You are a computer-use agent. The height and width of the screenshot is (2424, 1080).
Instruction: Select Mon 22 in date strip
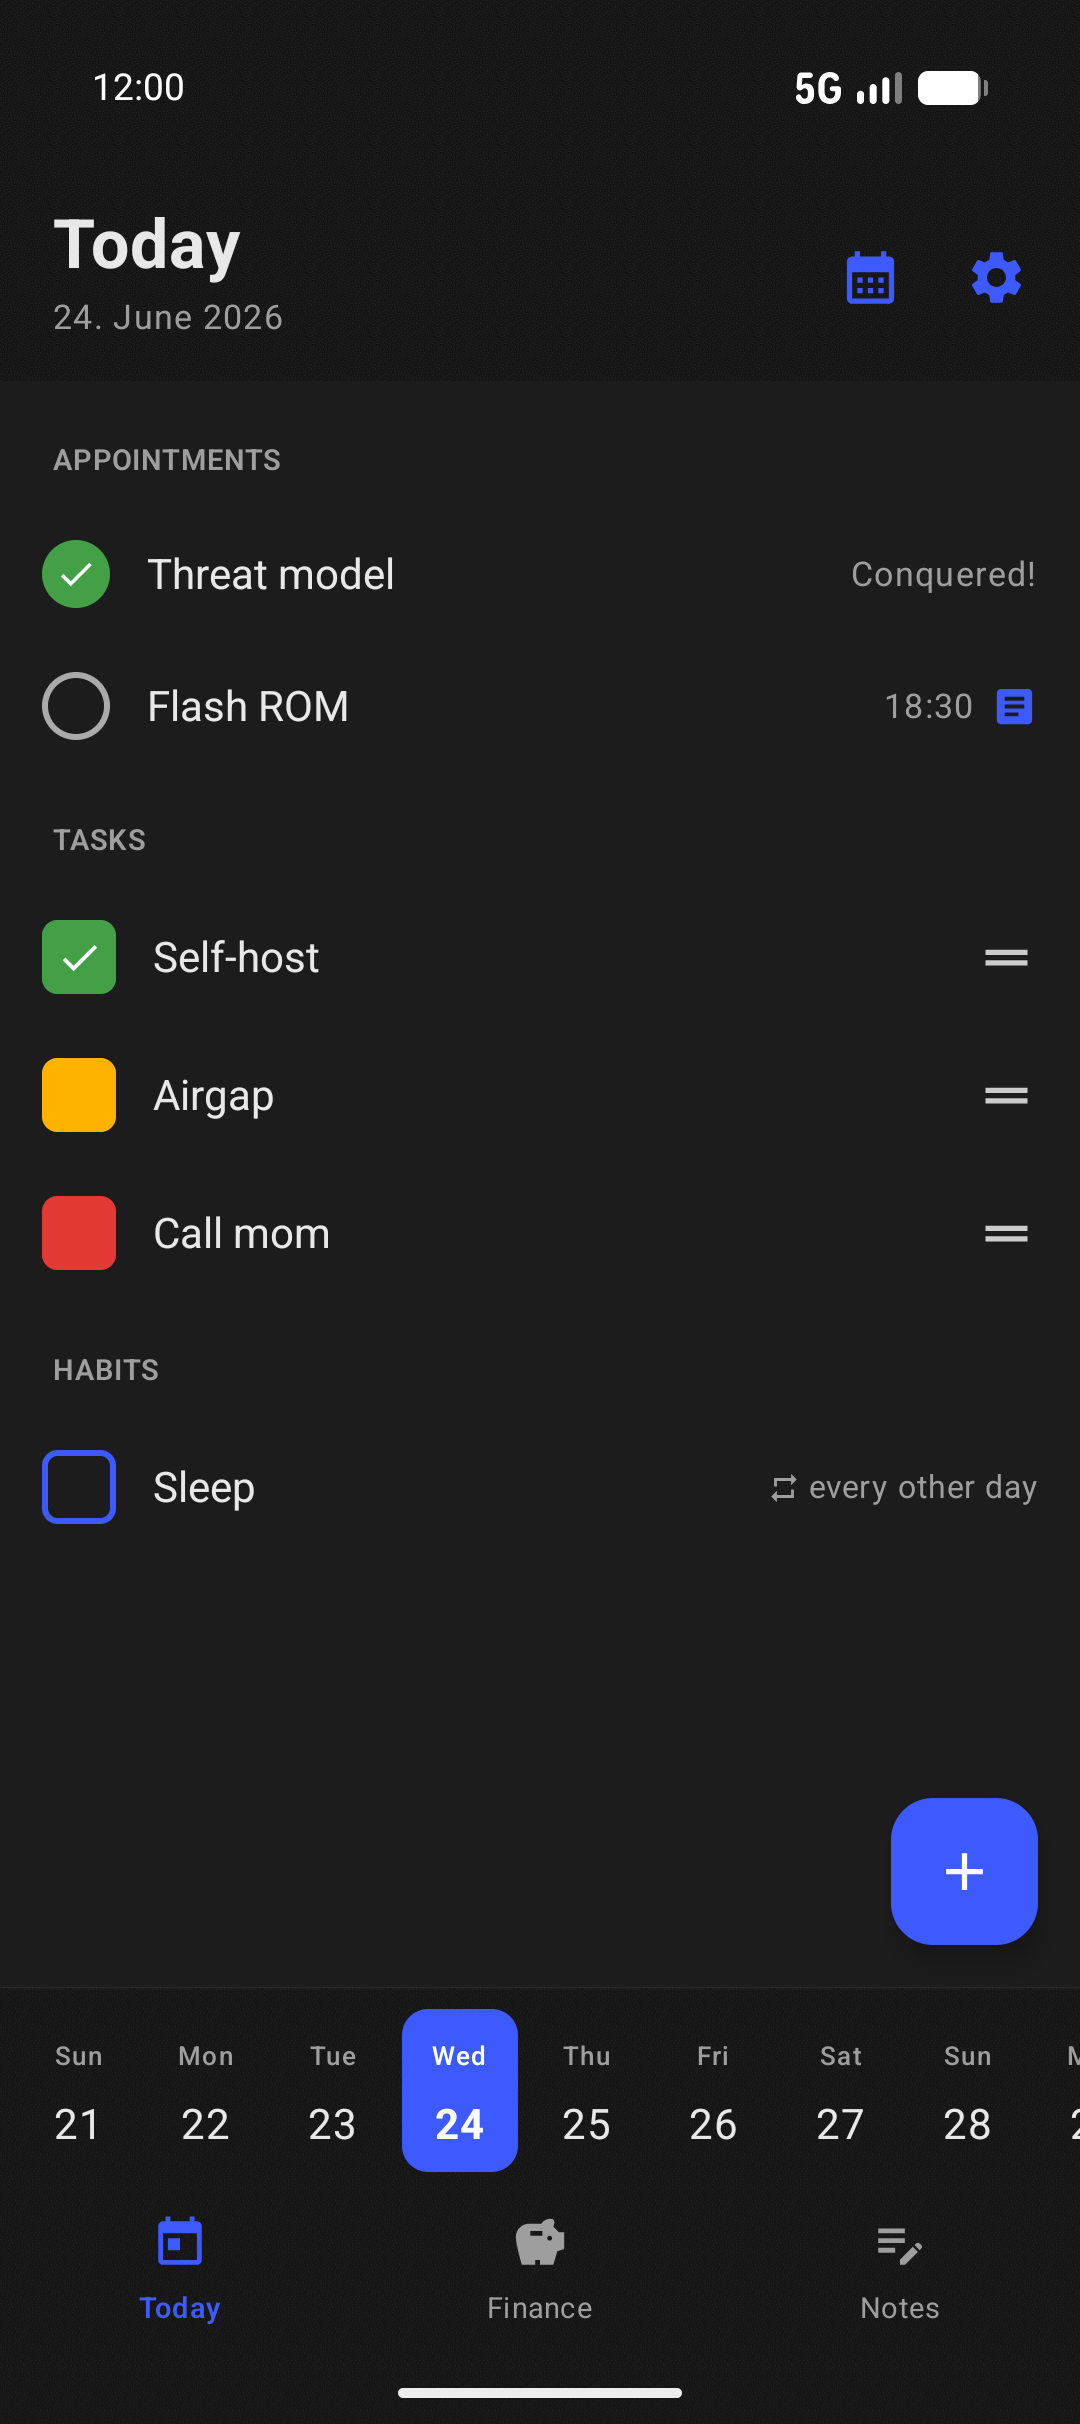coord(205,2090)
